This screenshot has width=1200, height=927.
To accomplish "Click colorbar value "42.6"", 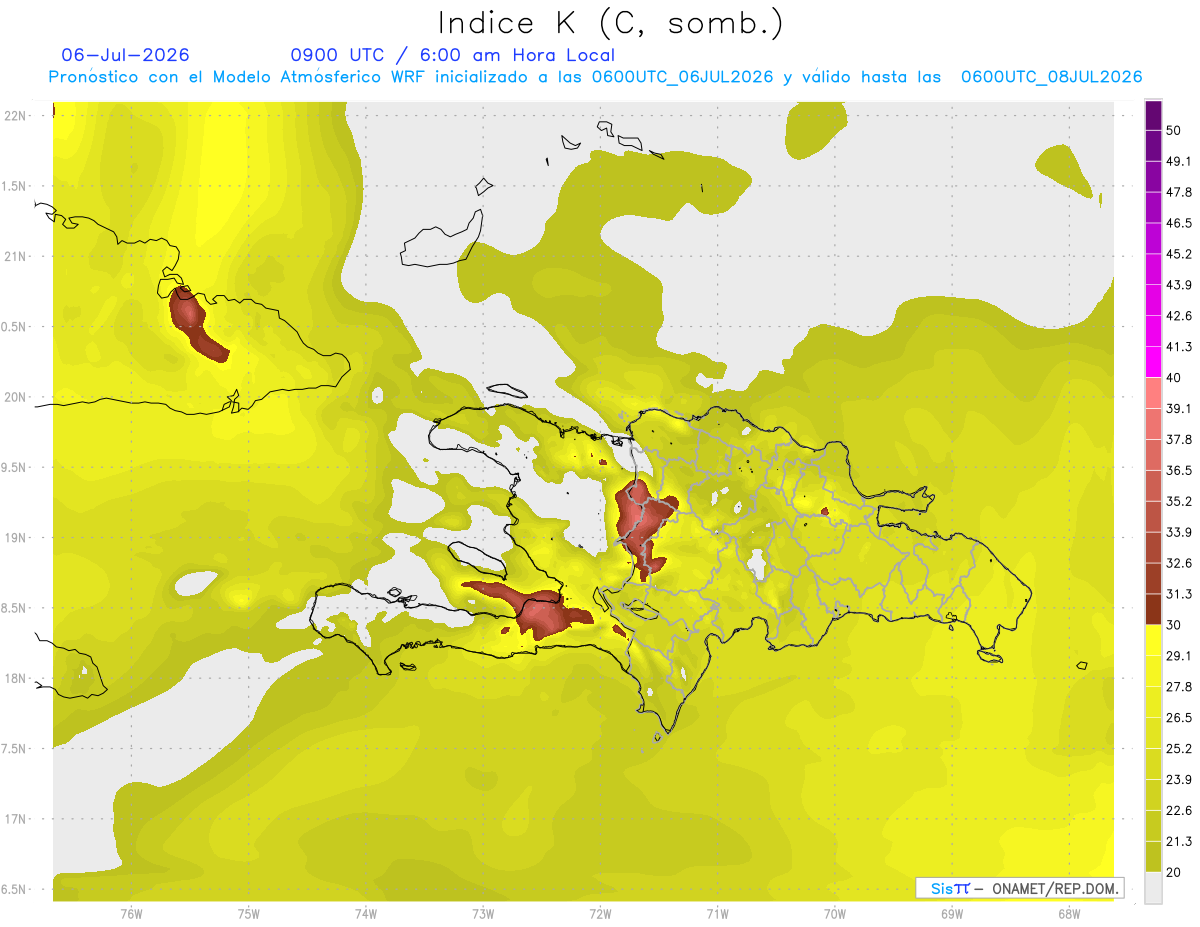I will tap(1180, 316).
